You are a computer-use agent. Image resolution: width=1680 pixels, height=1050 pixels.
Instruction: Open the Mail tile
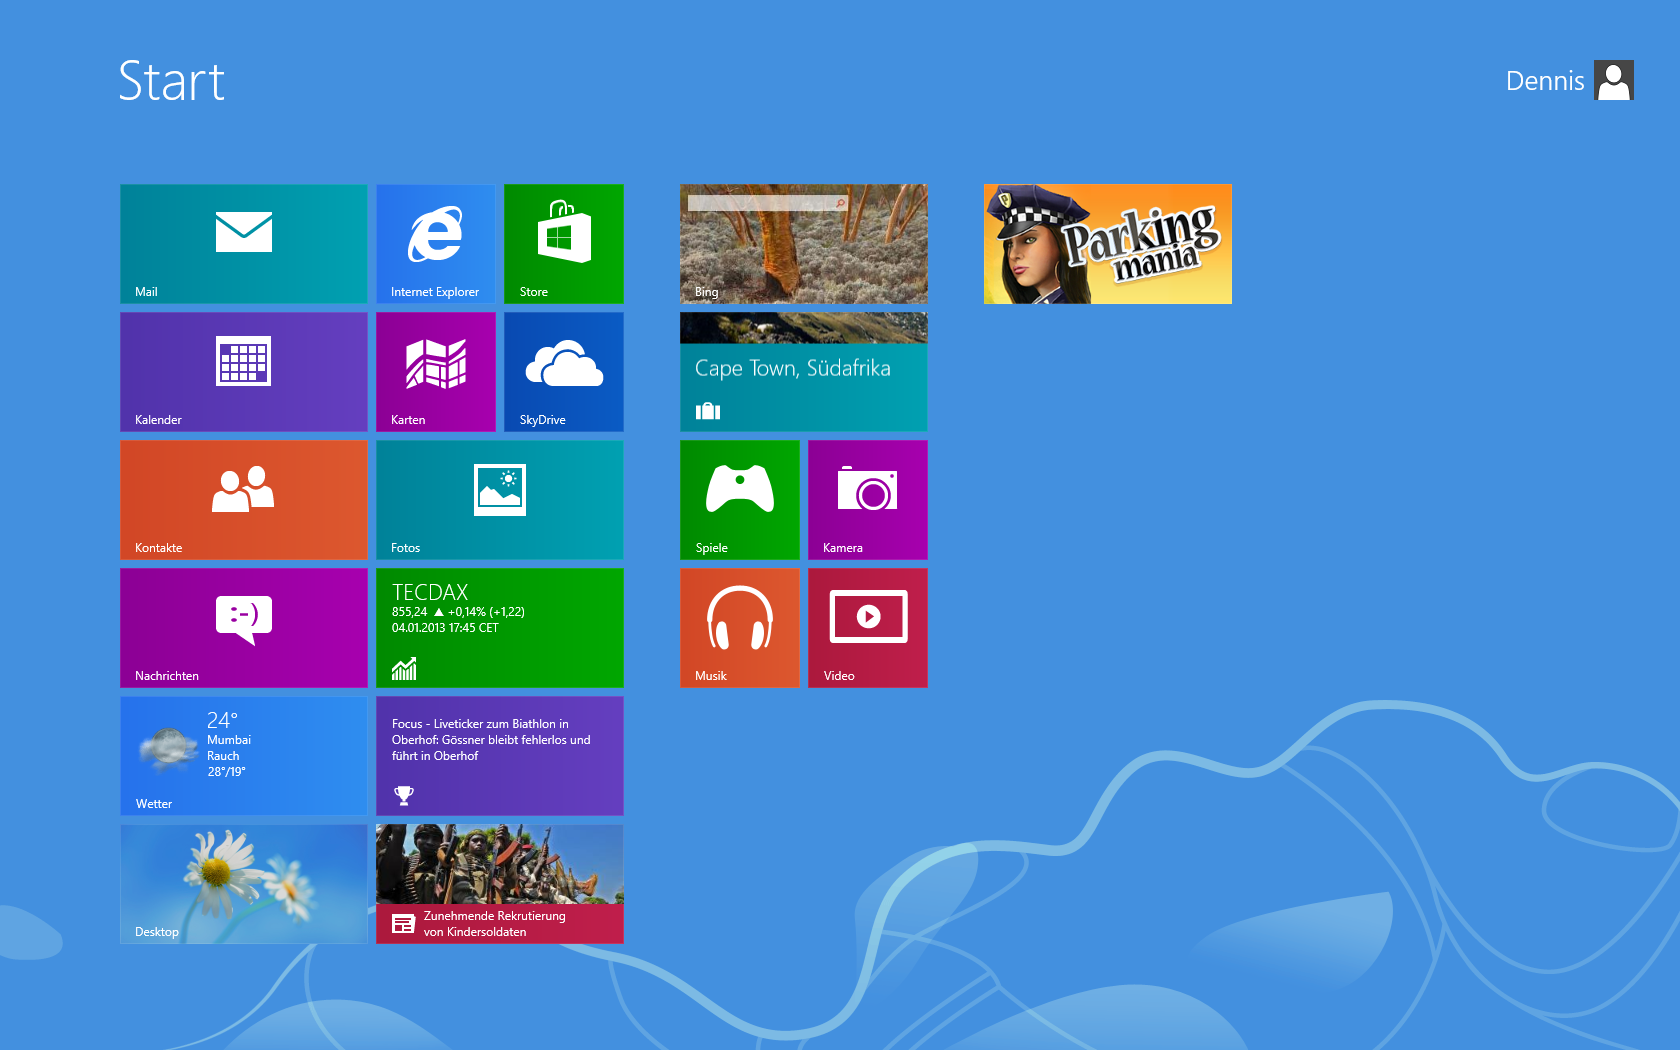(244, 244)
